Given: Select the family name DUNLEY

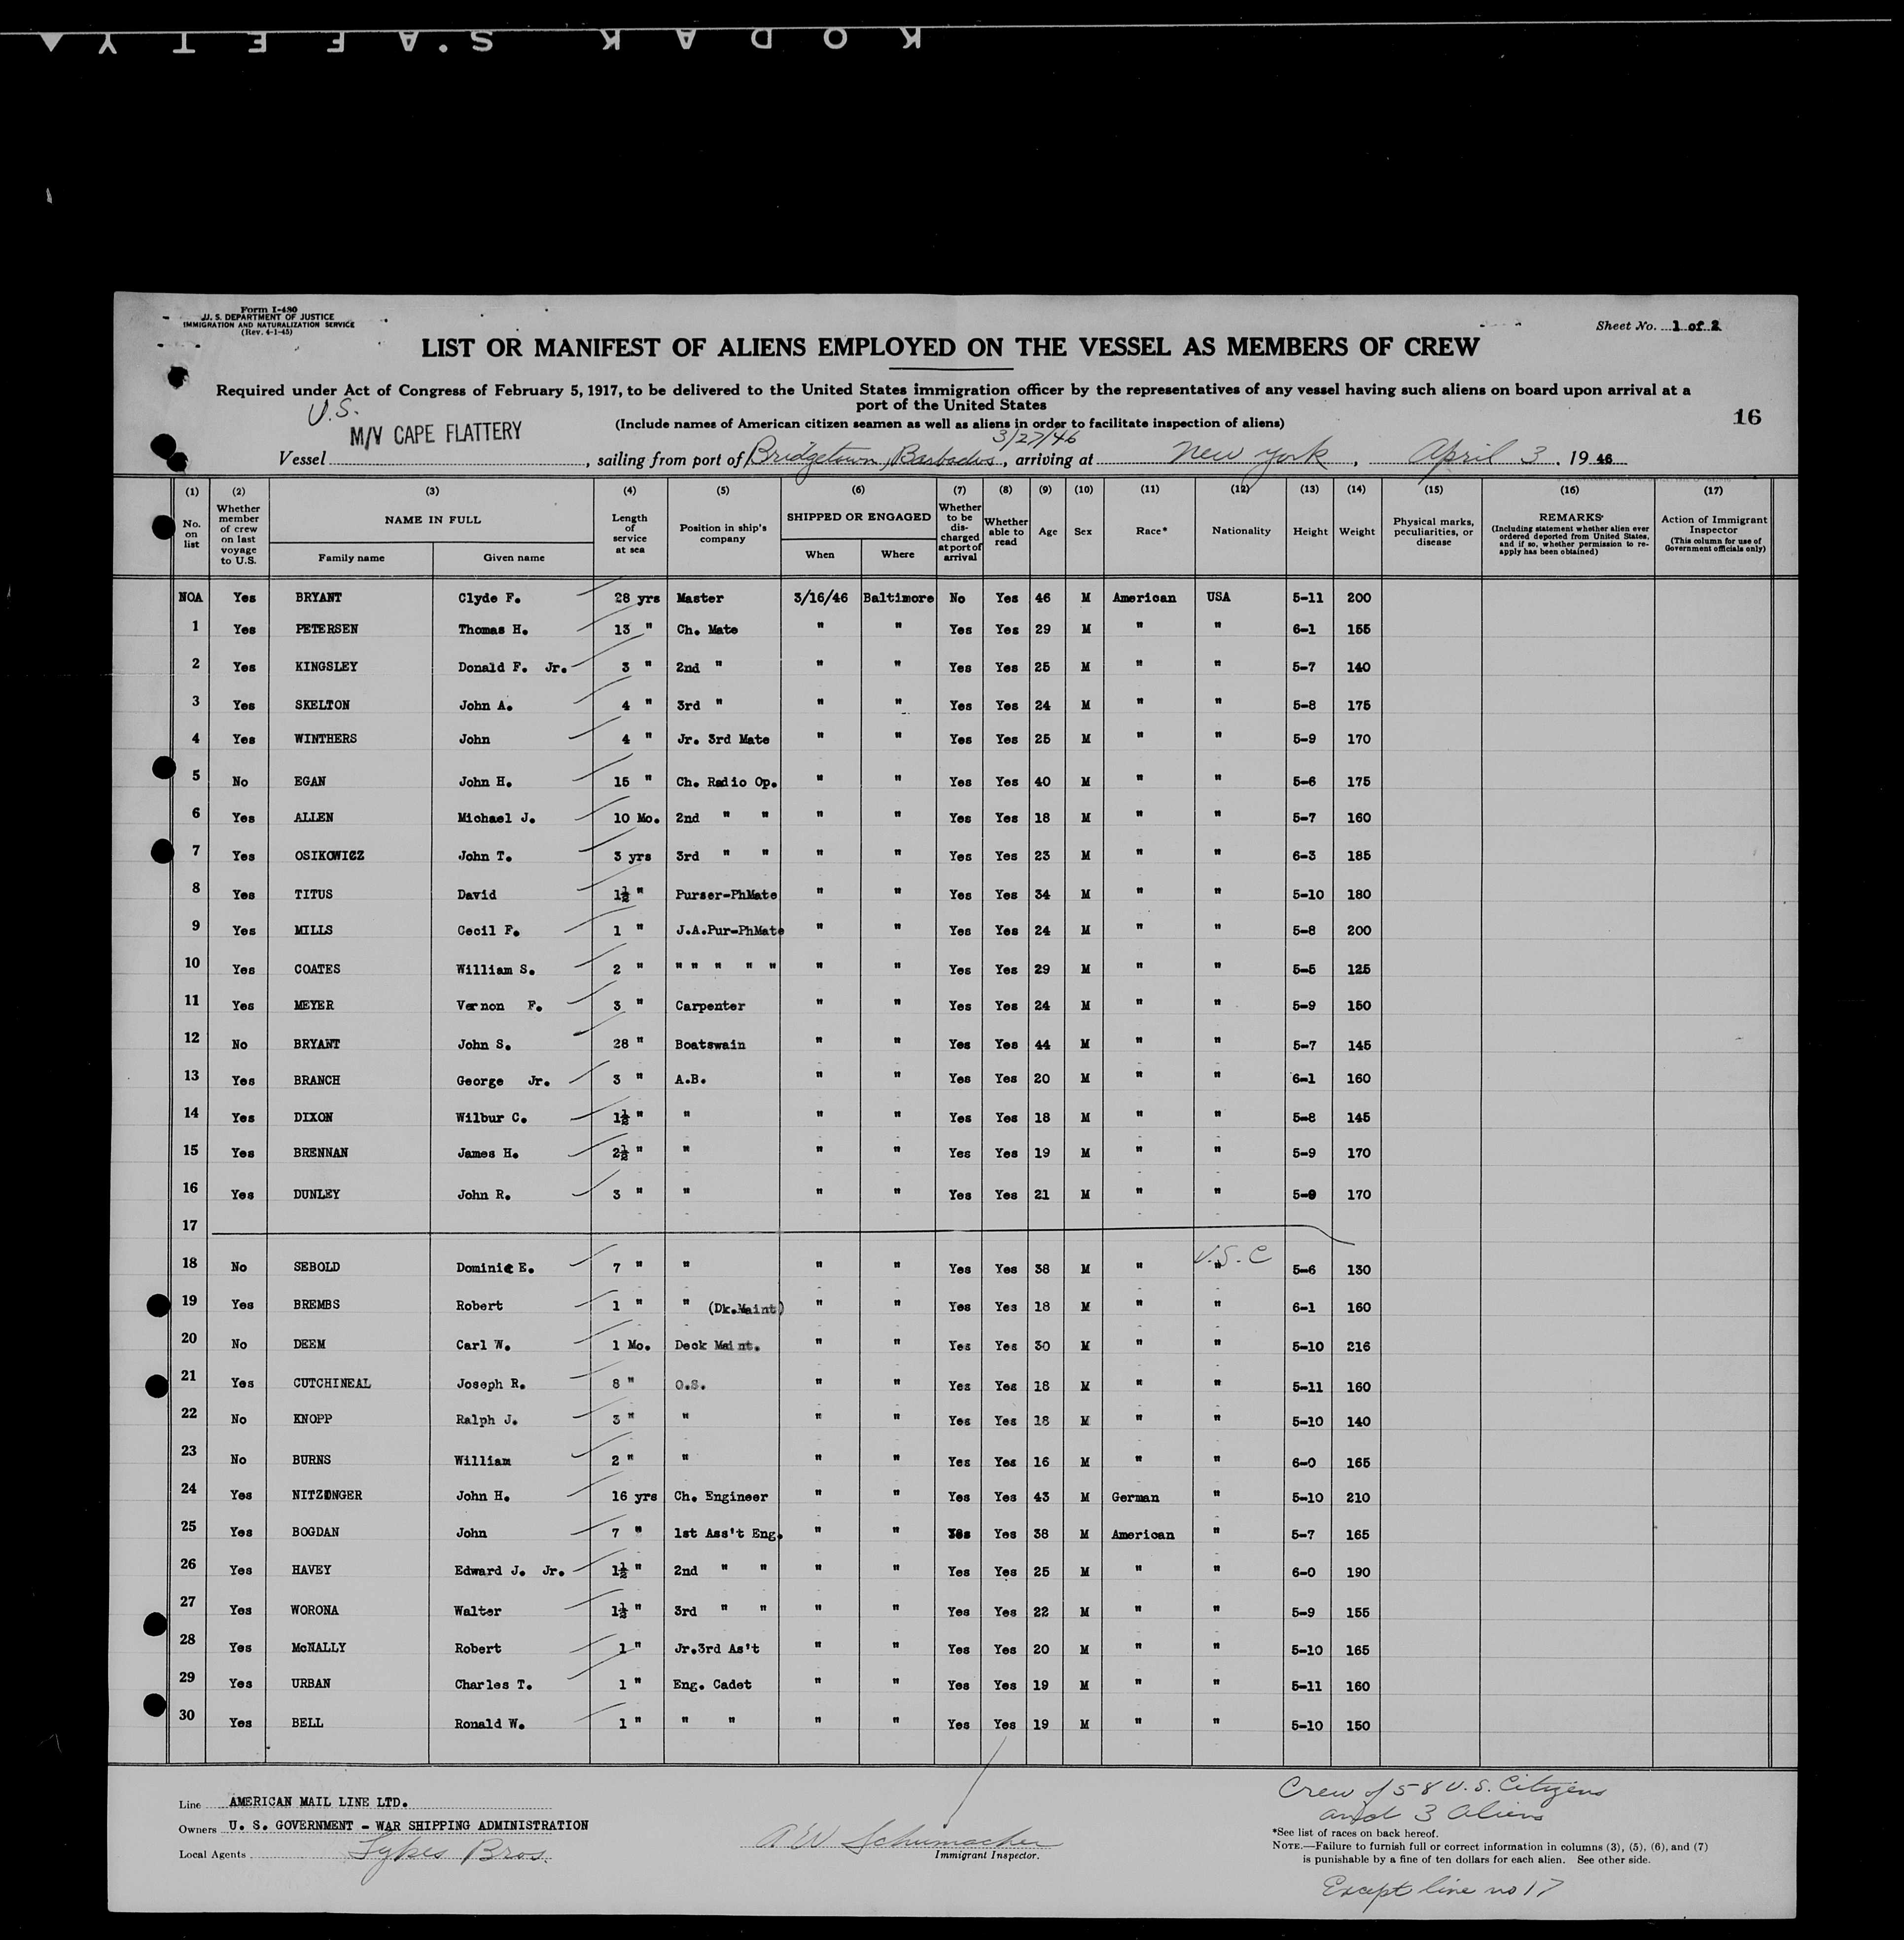Looking at the screenshot, I should tap(317, 1194).
